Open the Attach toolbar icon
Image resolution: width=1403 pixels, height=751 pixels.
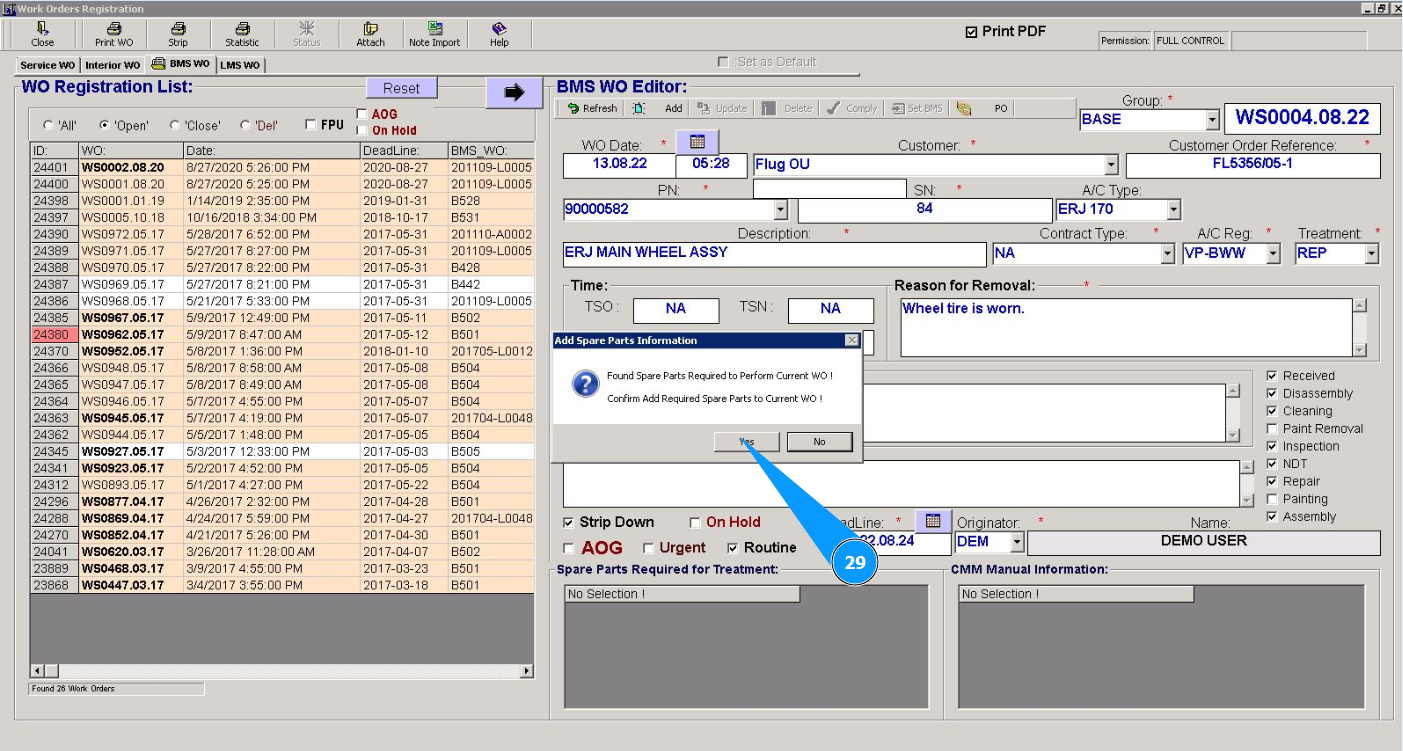tap(370, 34)
